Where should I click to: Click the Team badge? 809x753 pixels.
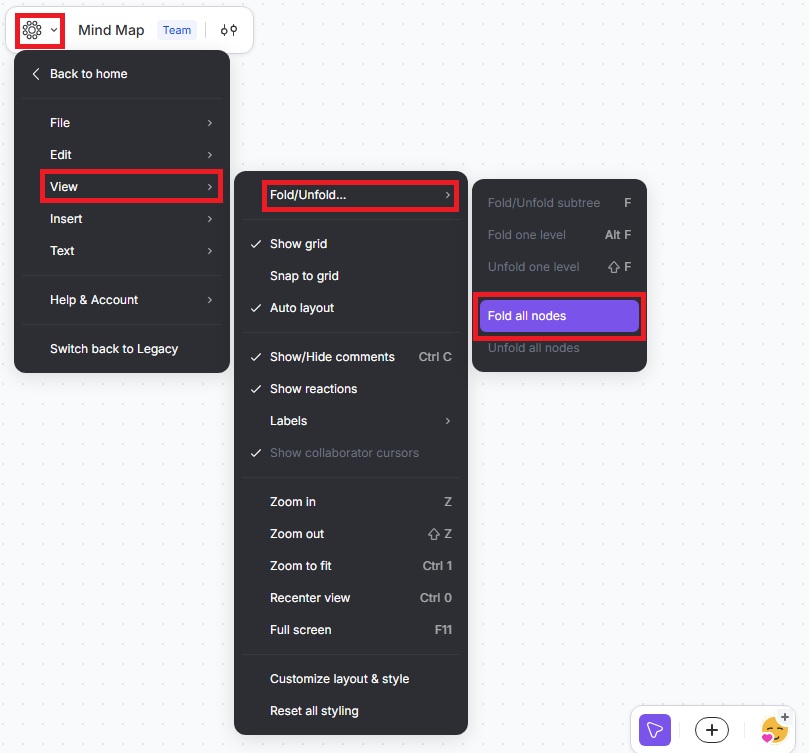177,30
